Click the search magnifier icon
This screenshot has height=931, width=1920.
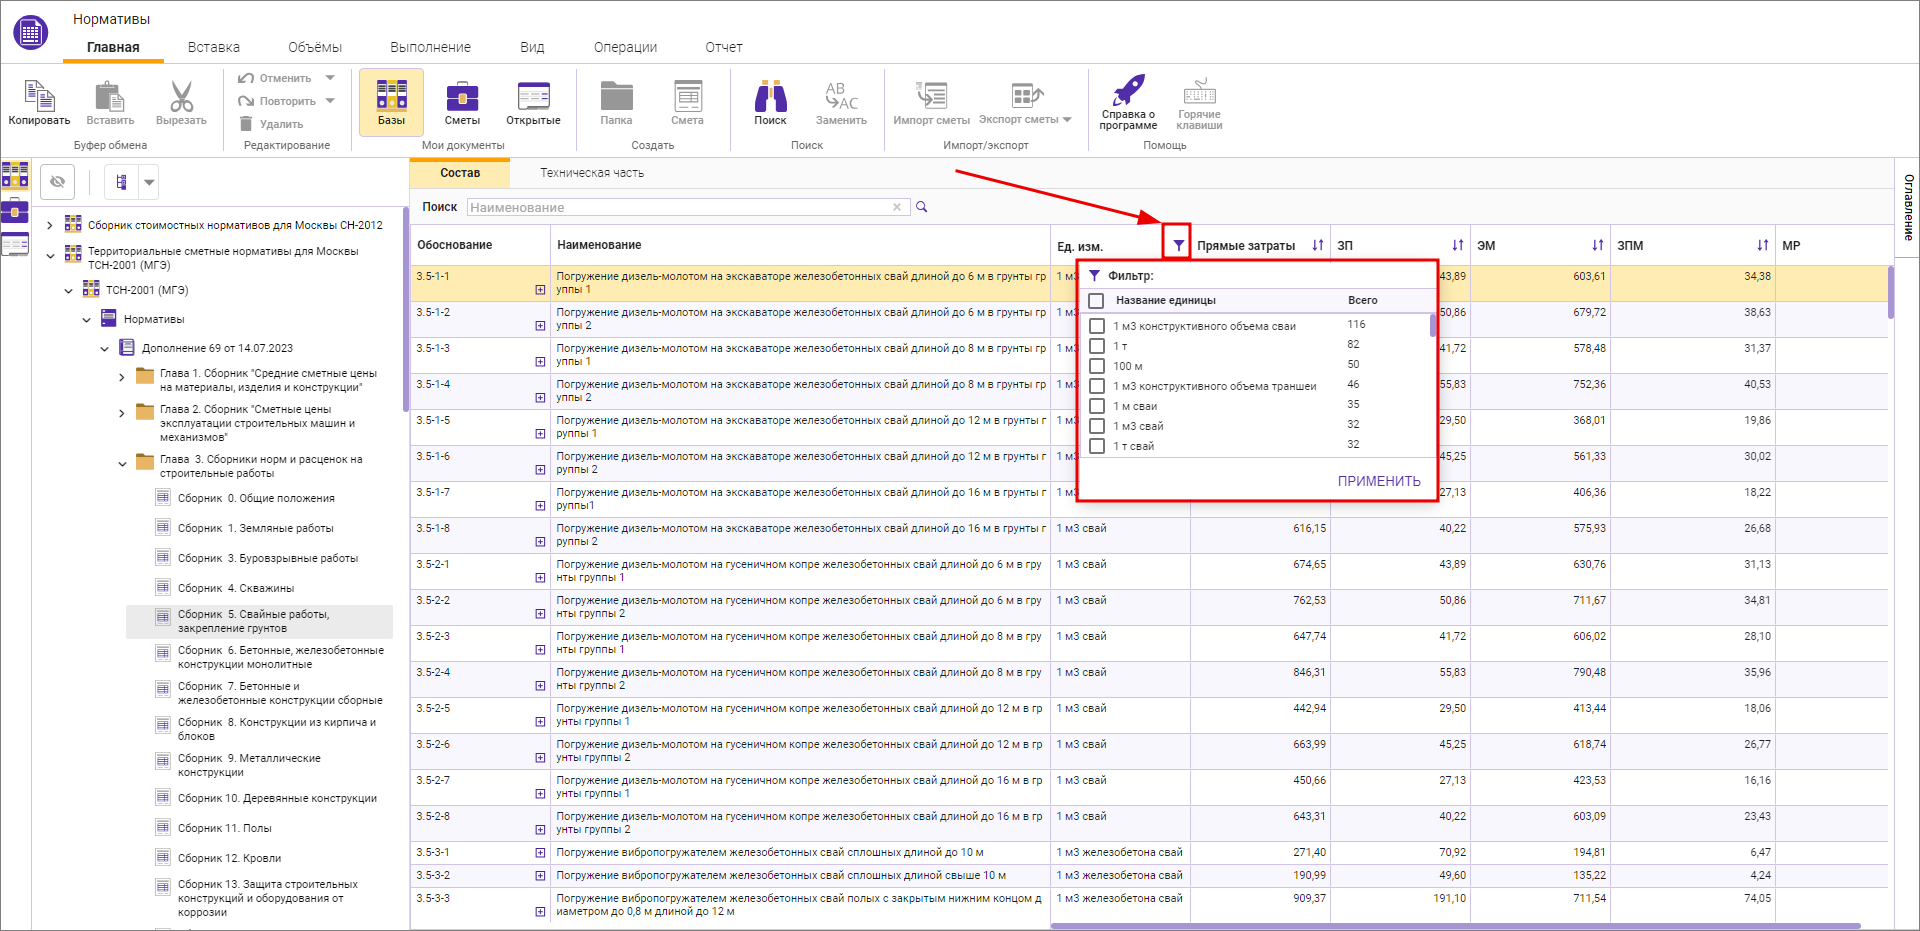click(922, 207)
